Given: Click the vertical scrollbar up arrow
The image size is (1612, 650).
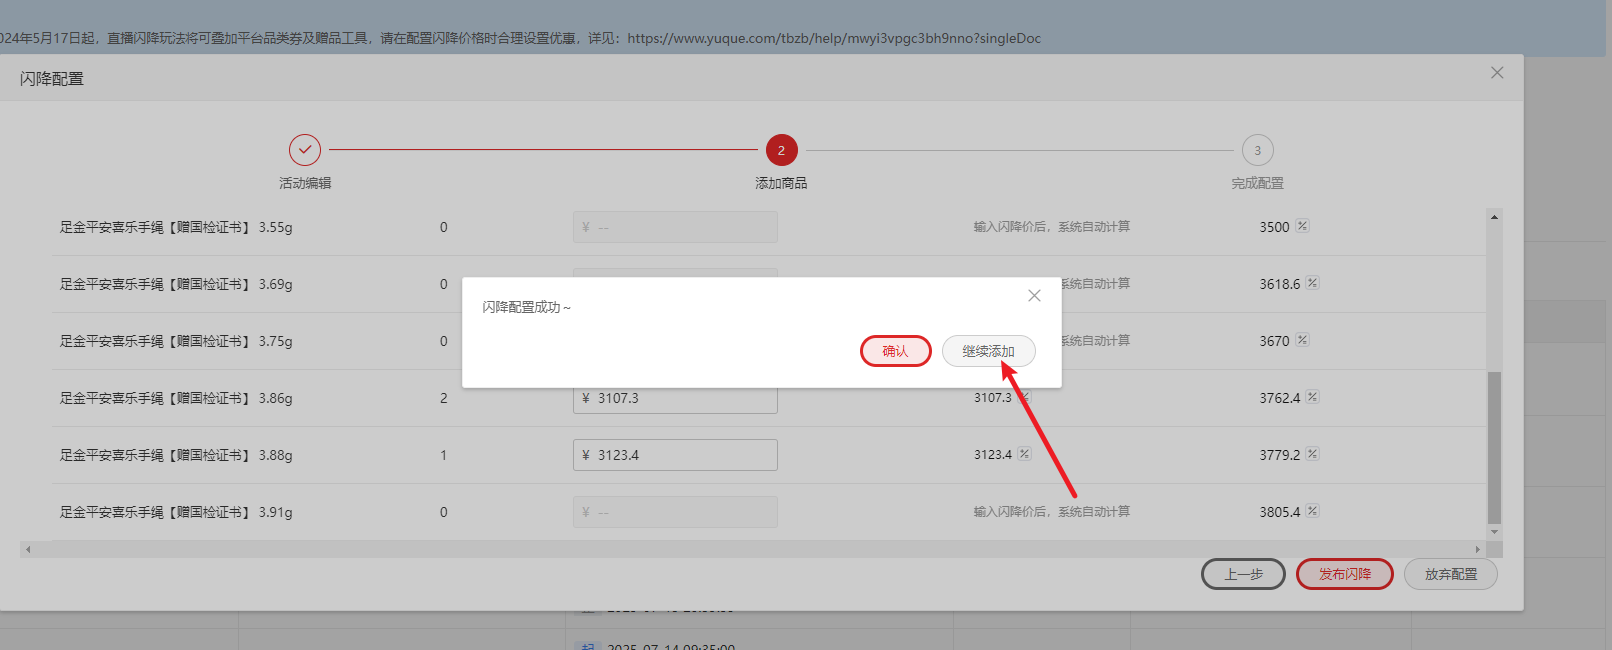Looking at the screenshot, I should point(1494,217).
